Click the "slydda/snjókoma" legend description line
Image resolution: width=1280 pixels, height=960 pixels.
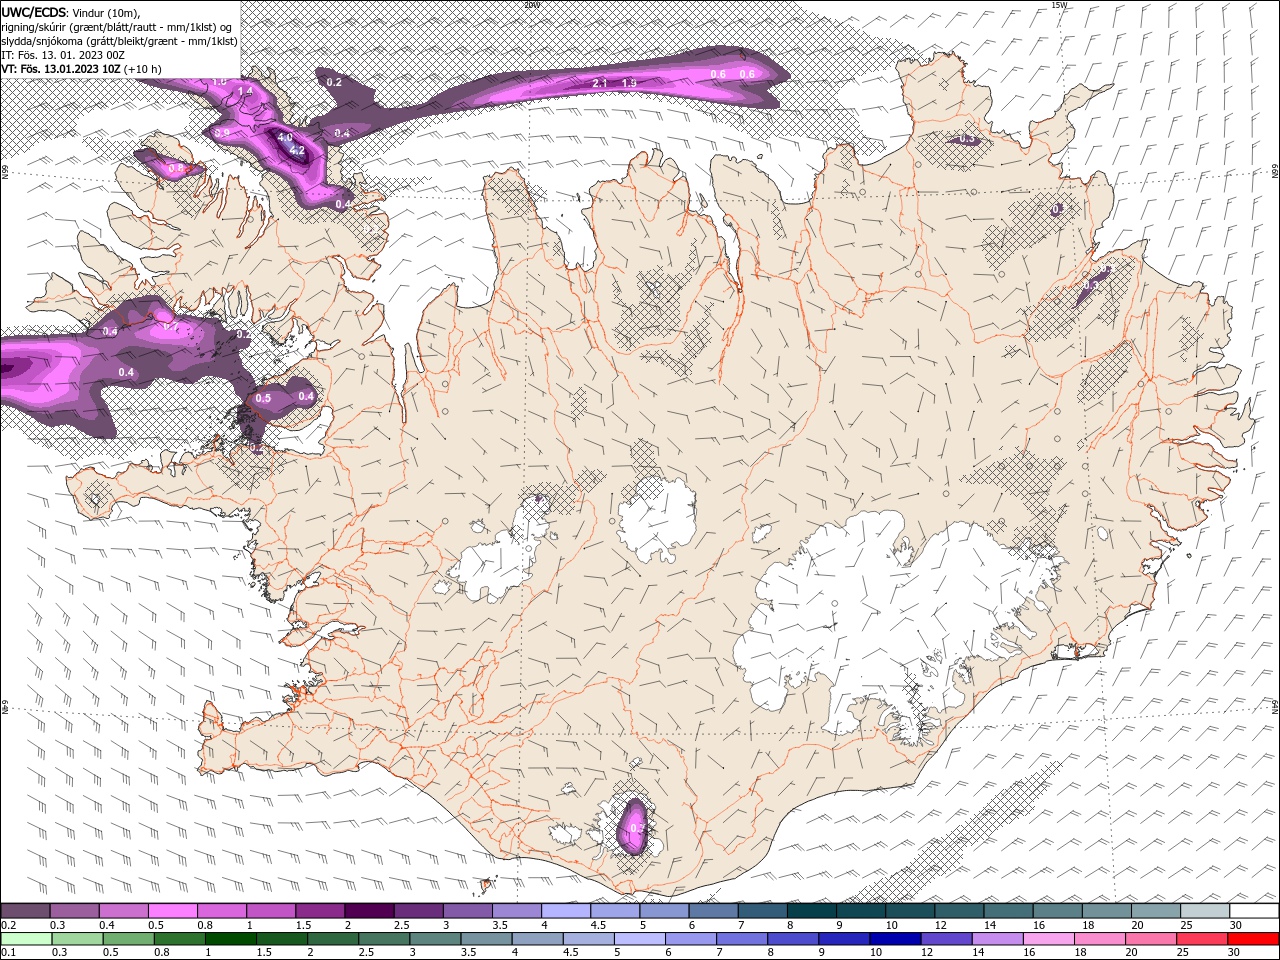click(119, 41)
